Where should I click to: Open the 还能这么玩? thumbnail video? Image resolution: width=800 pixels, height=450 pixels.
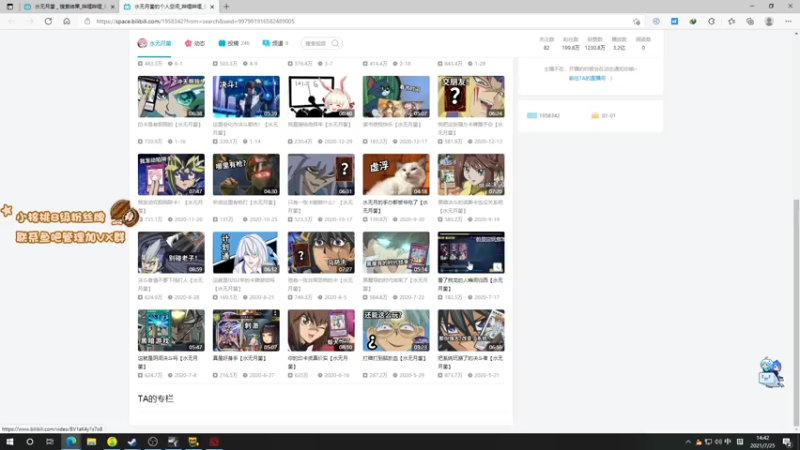(396, 331)
